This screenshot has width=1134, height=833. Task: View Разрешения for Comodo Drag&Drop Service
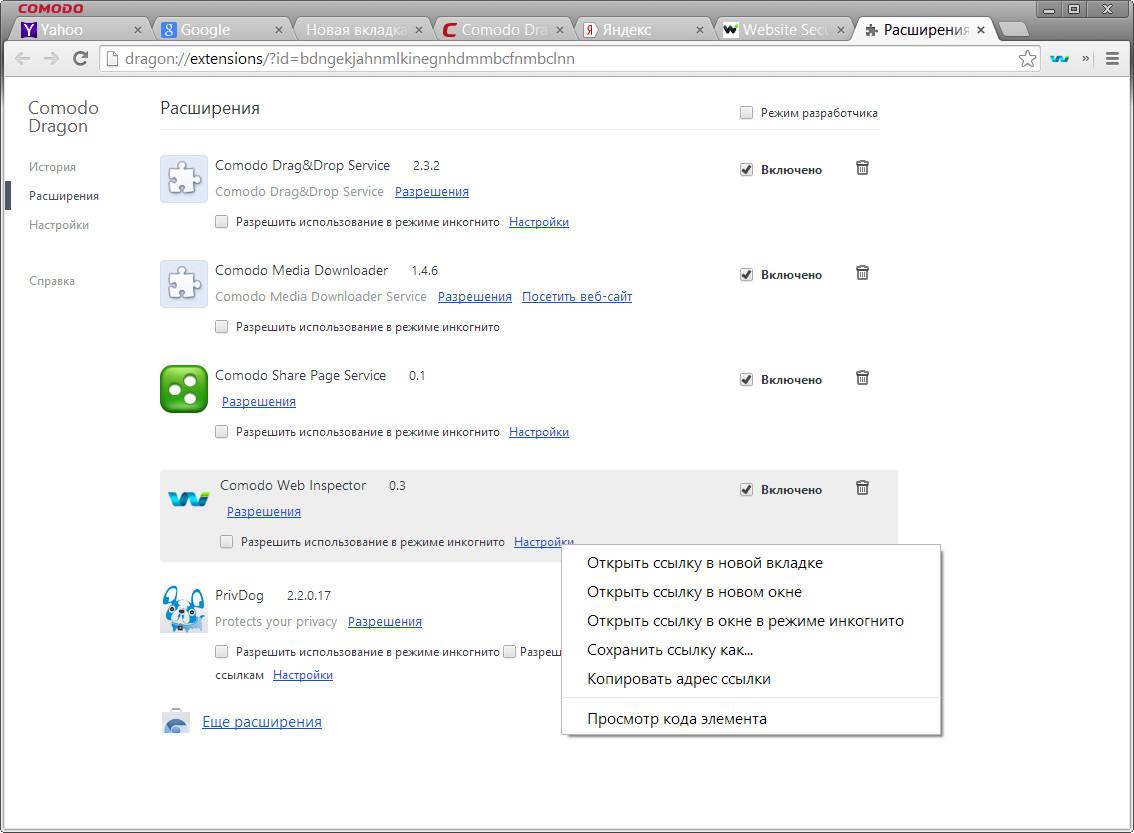point(432,192)
